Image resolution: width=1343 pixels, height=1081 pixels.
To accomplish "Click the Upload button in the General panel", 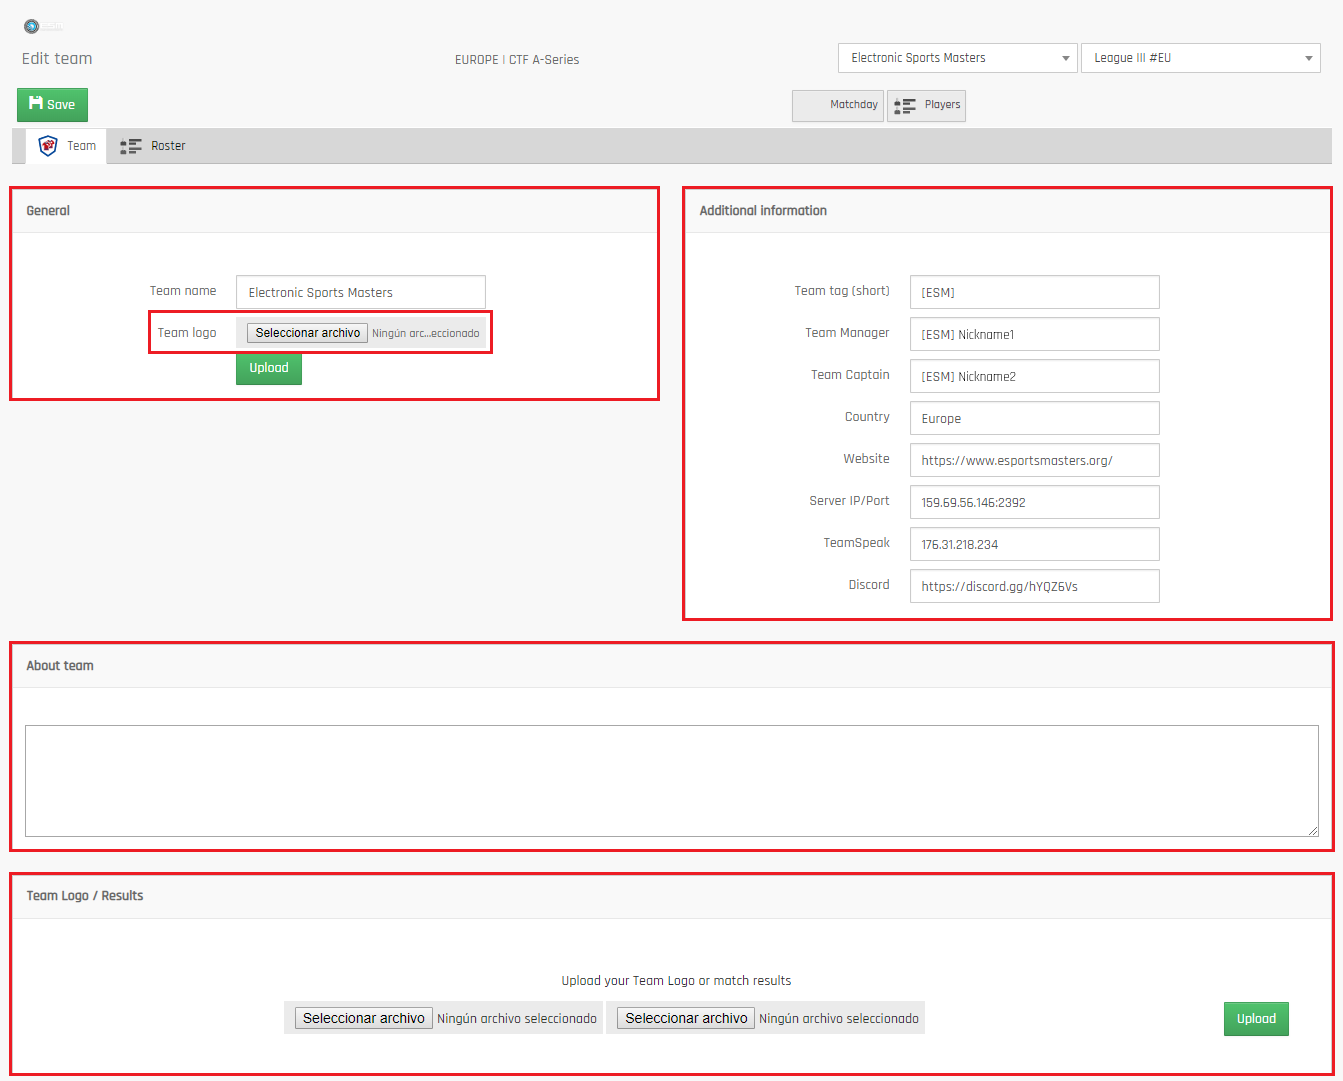I will pos(269,368).
